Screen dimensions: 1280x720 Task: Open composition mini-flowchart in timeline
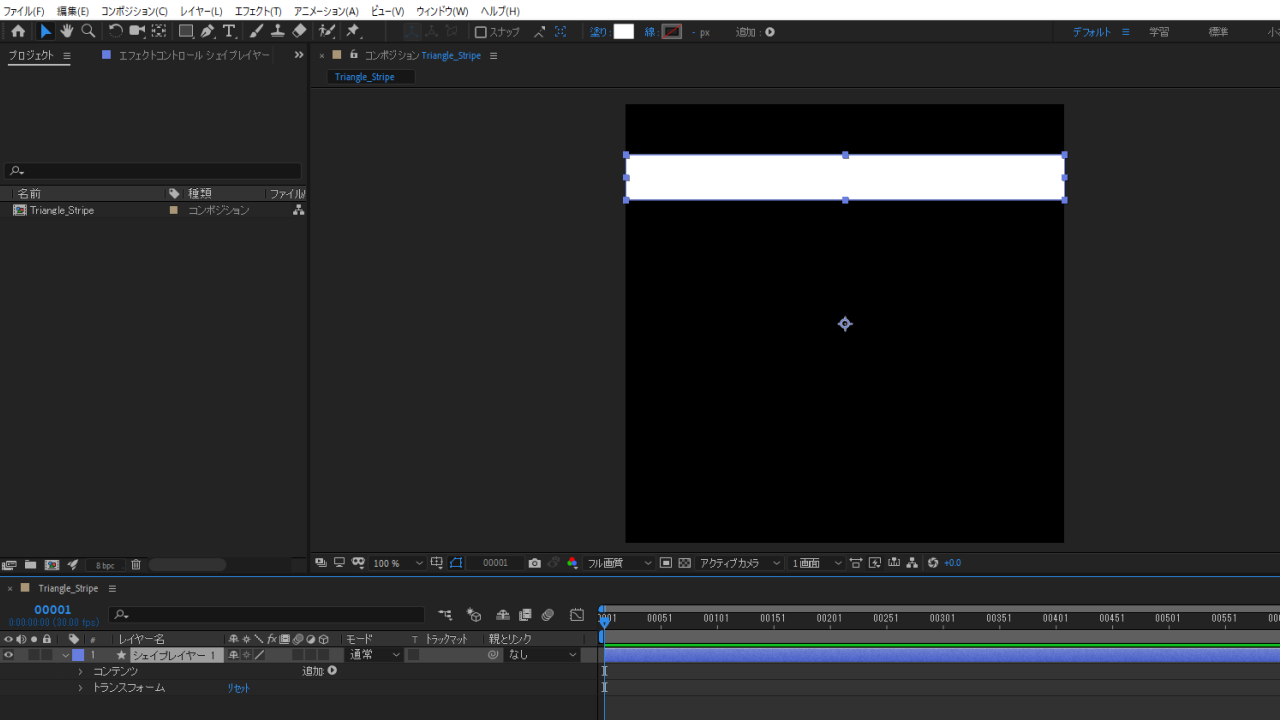(x=445, y=615)
